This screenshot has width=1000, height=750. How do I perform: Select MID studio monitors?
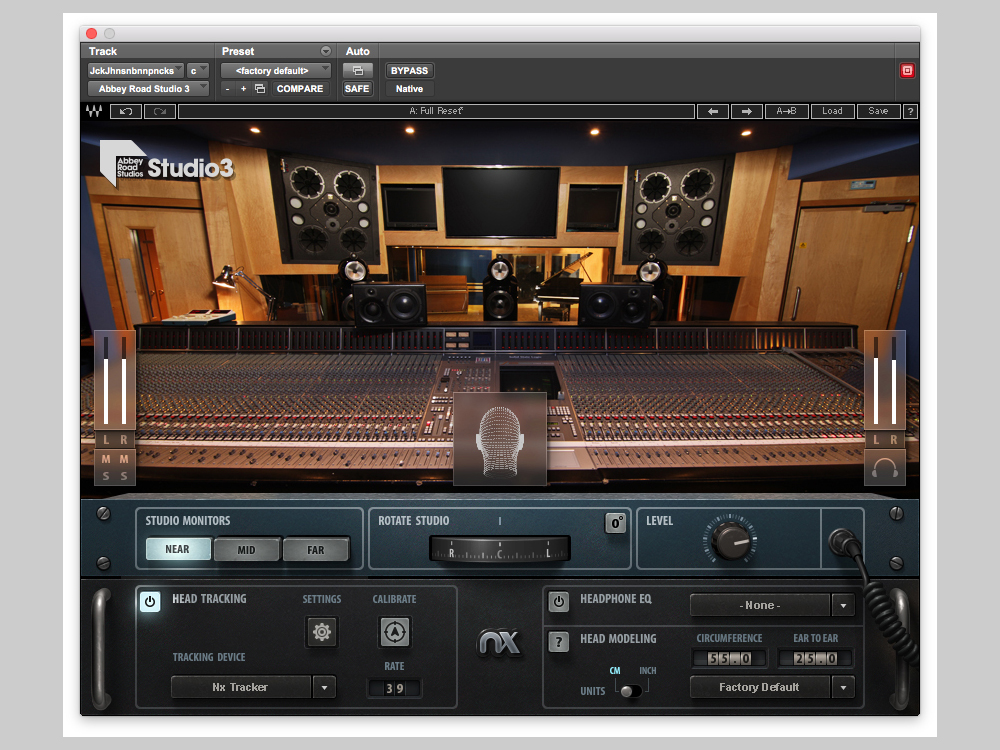pyautogui.click(x=246, y=549)
